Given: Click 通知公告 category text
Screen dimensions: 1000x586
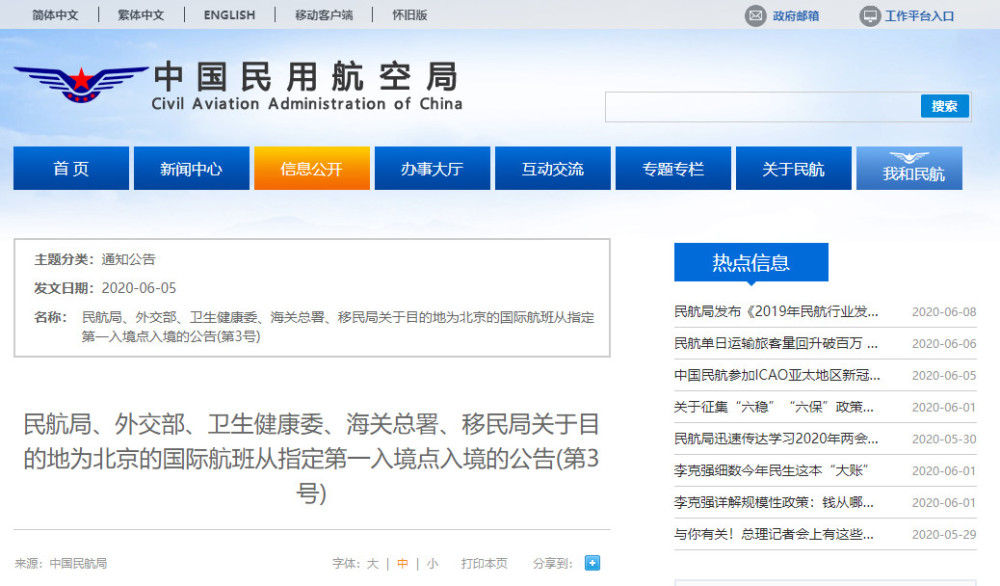Looking at the screenshot, I should tap(128, 260).
